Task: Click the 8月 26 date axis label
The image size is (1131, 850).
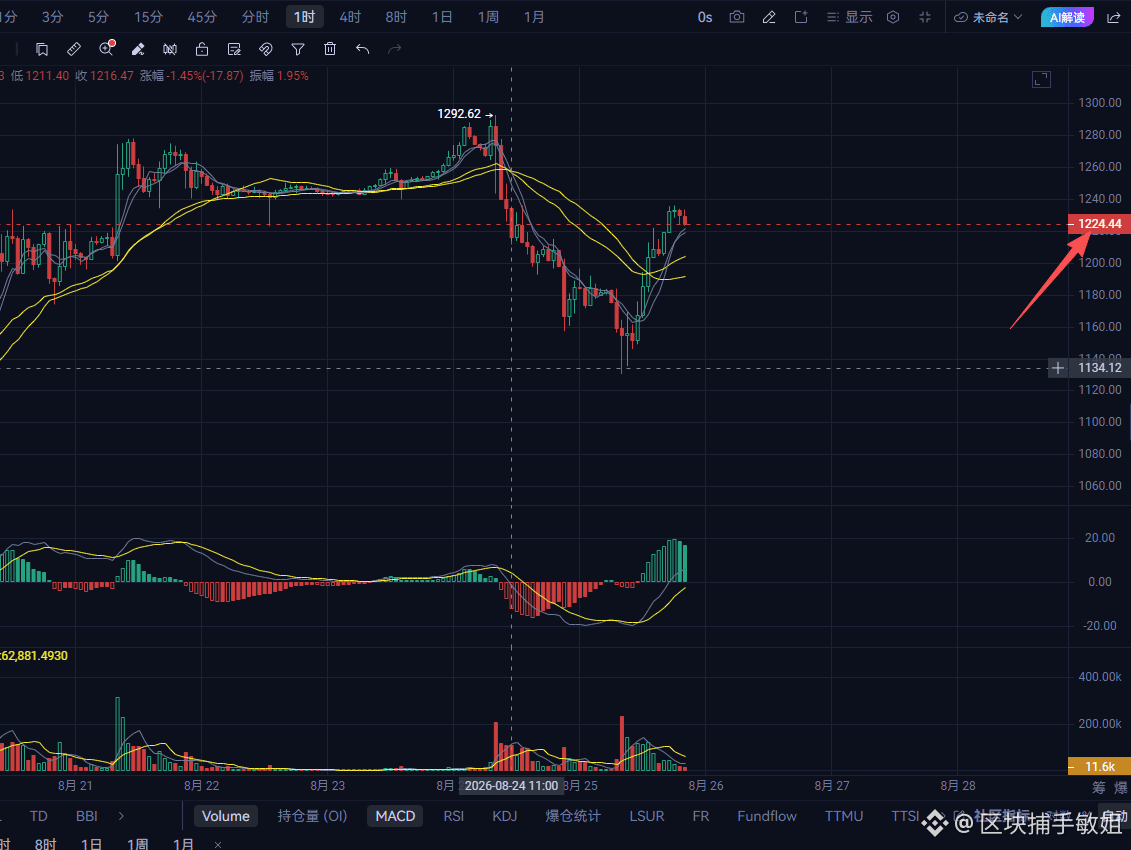Action: click(x=705, y=786)
